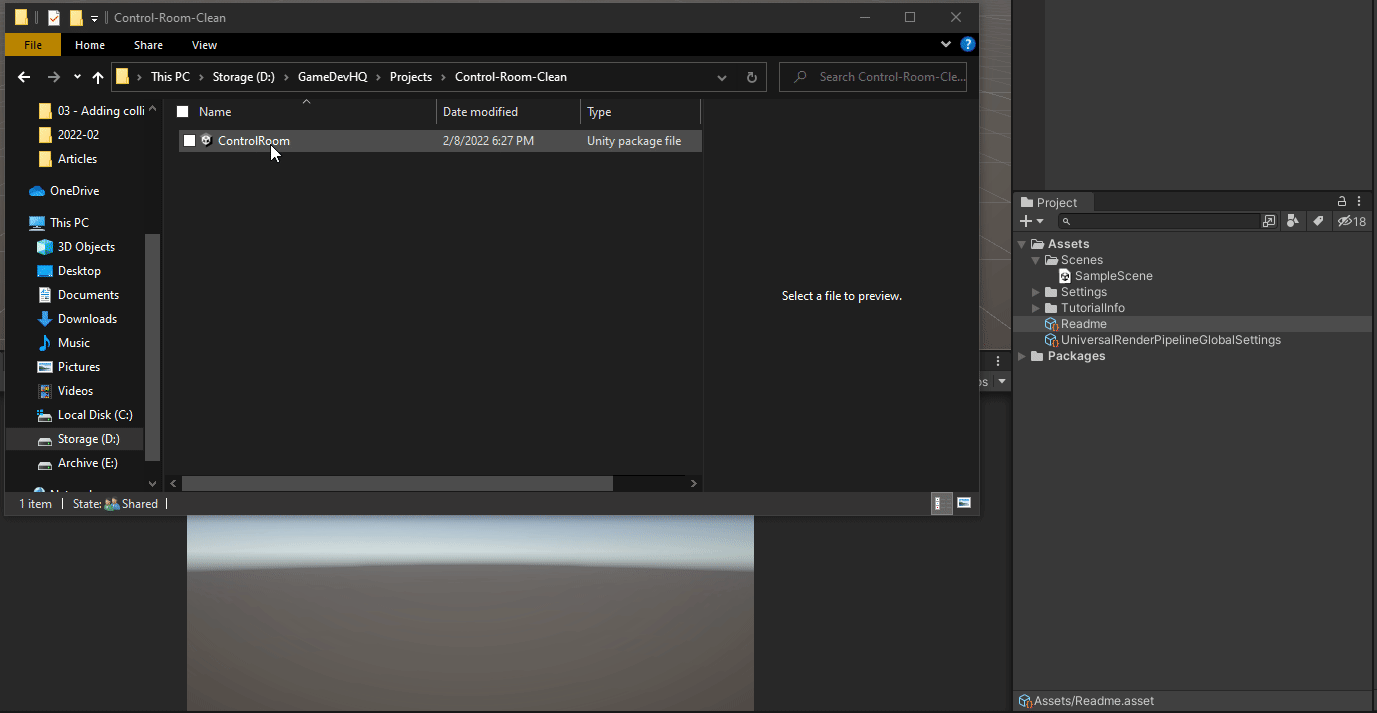Expand the Settings folder in Project

point(1036,292)
